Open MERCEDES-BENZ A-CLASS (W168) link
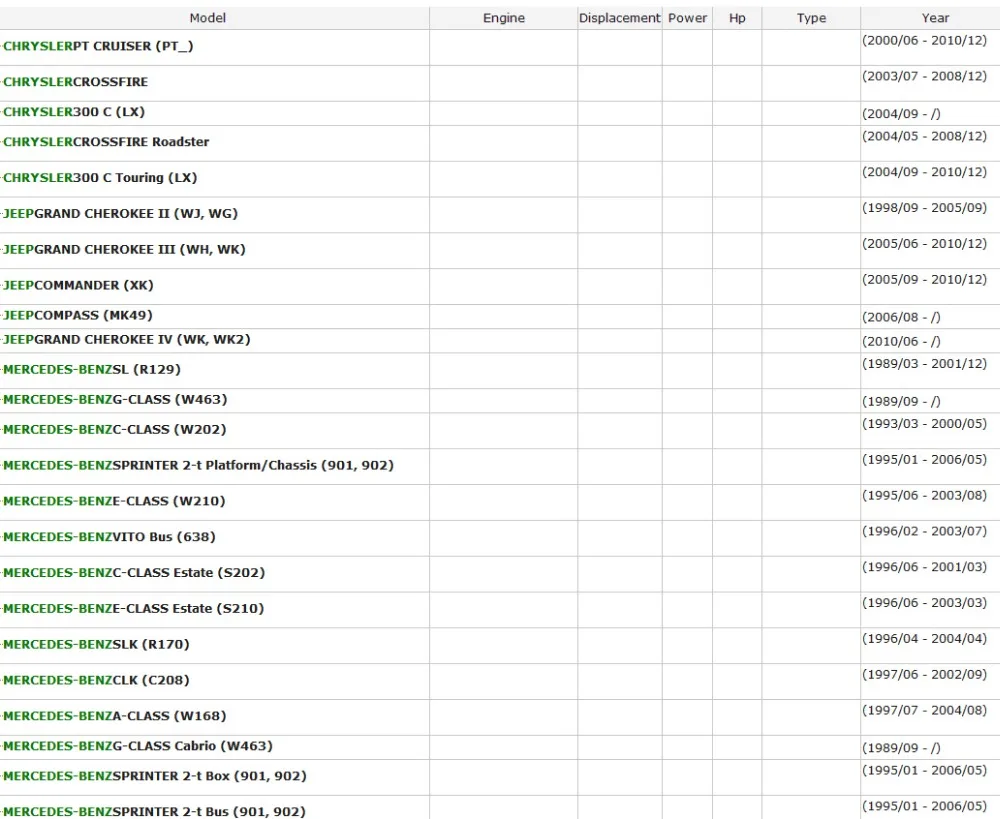The image size is (1000, 819). click(x=114, y=716)
